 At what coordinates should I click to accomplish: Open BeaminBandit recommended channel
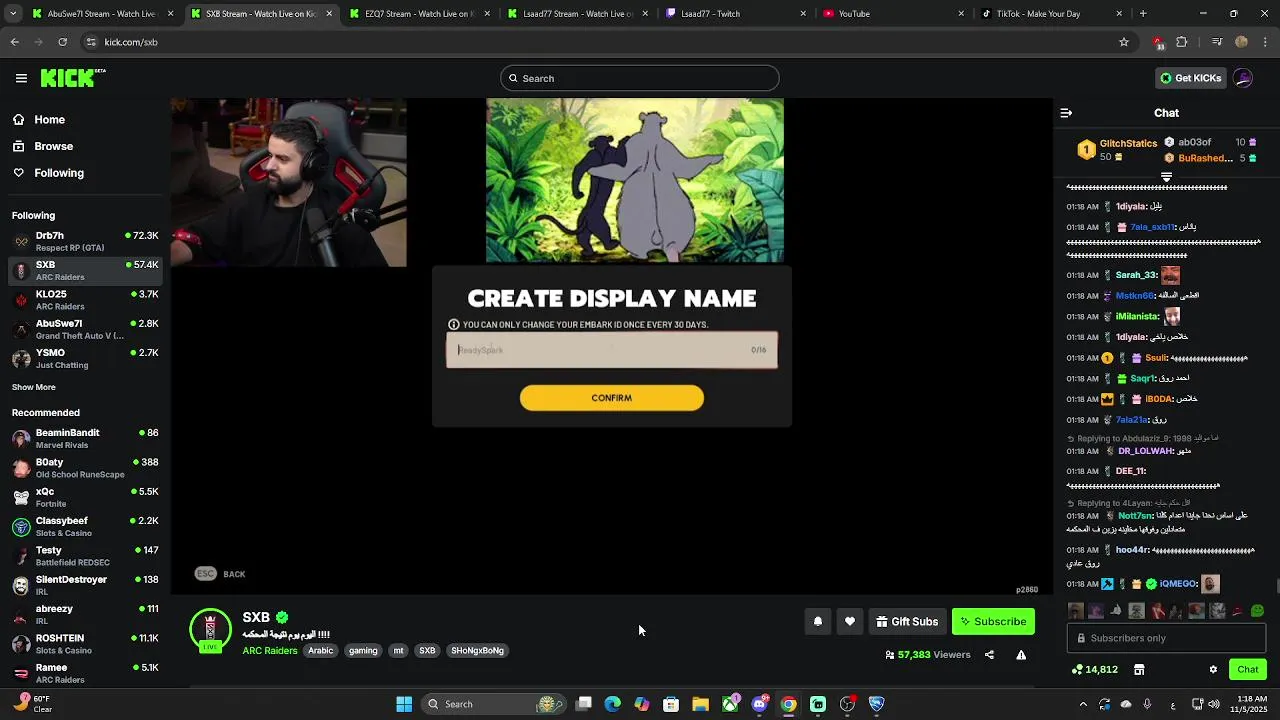coord(86,438)
